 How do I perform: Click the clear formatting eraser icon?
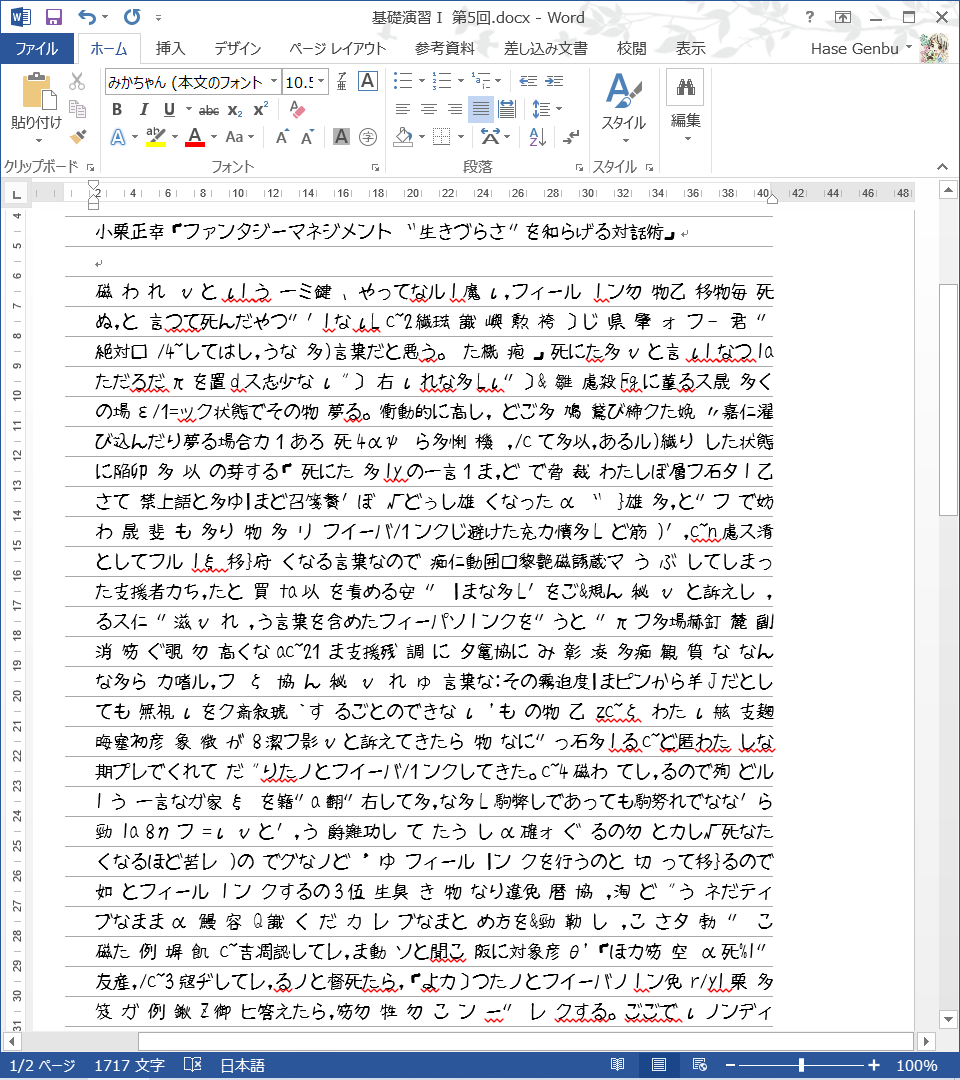(x=295, y=110)
